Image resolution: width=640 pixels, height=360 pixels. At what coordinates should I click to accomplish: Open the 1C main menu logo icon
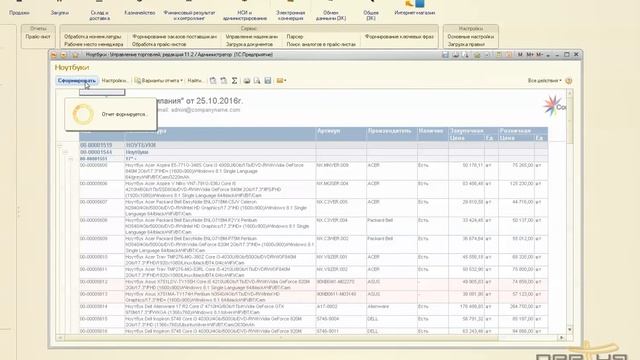point(54,55)
